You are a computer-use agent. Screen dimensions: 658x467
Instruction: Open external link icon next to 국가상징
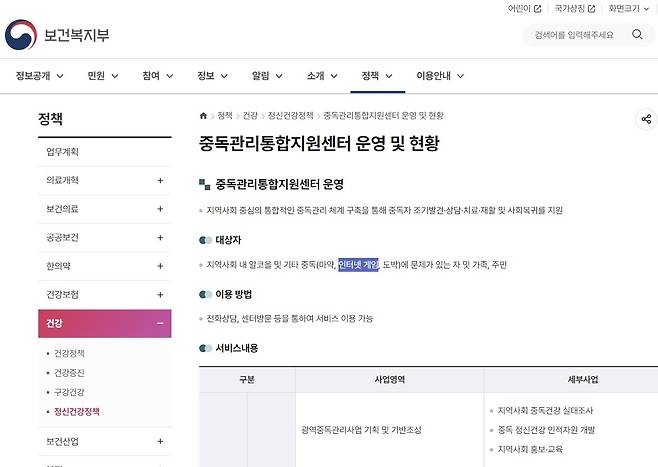(591, 9)
